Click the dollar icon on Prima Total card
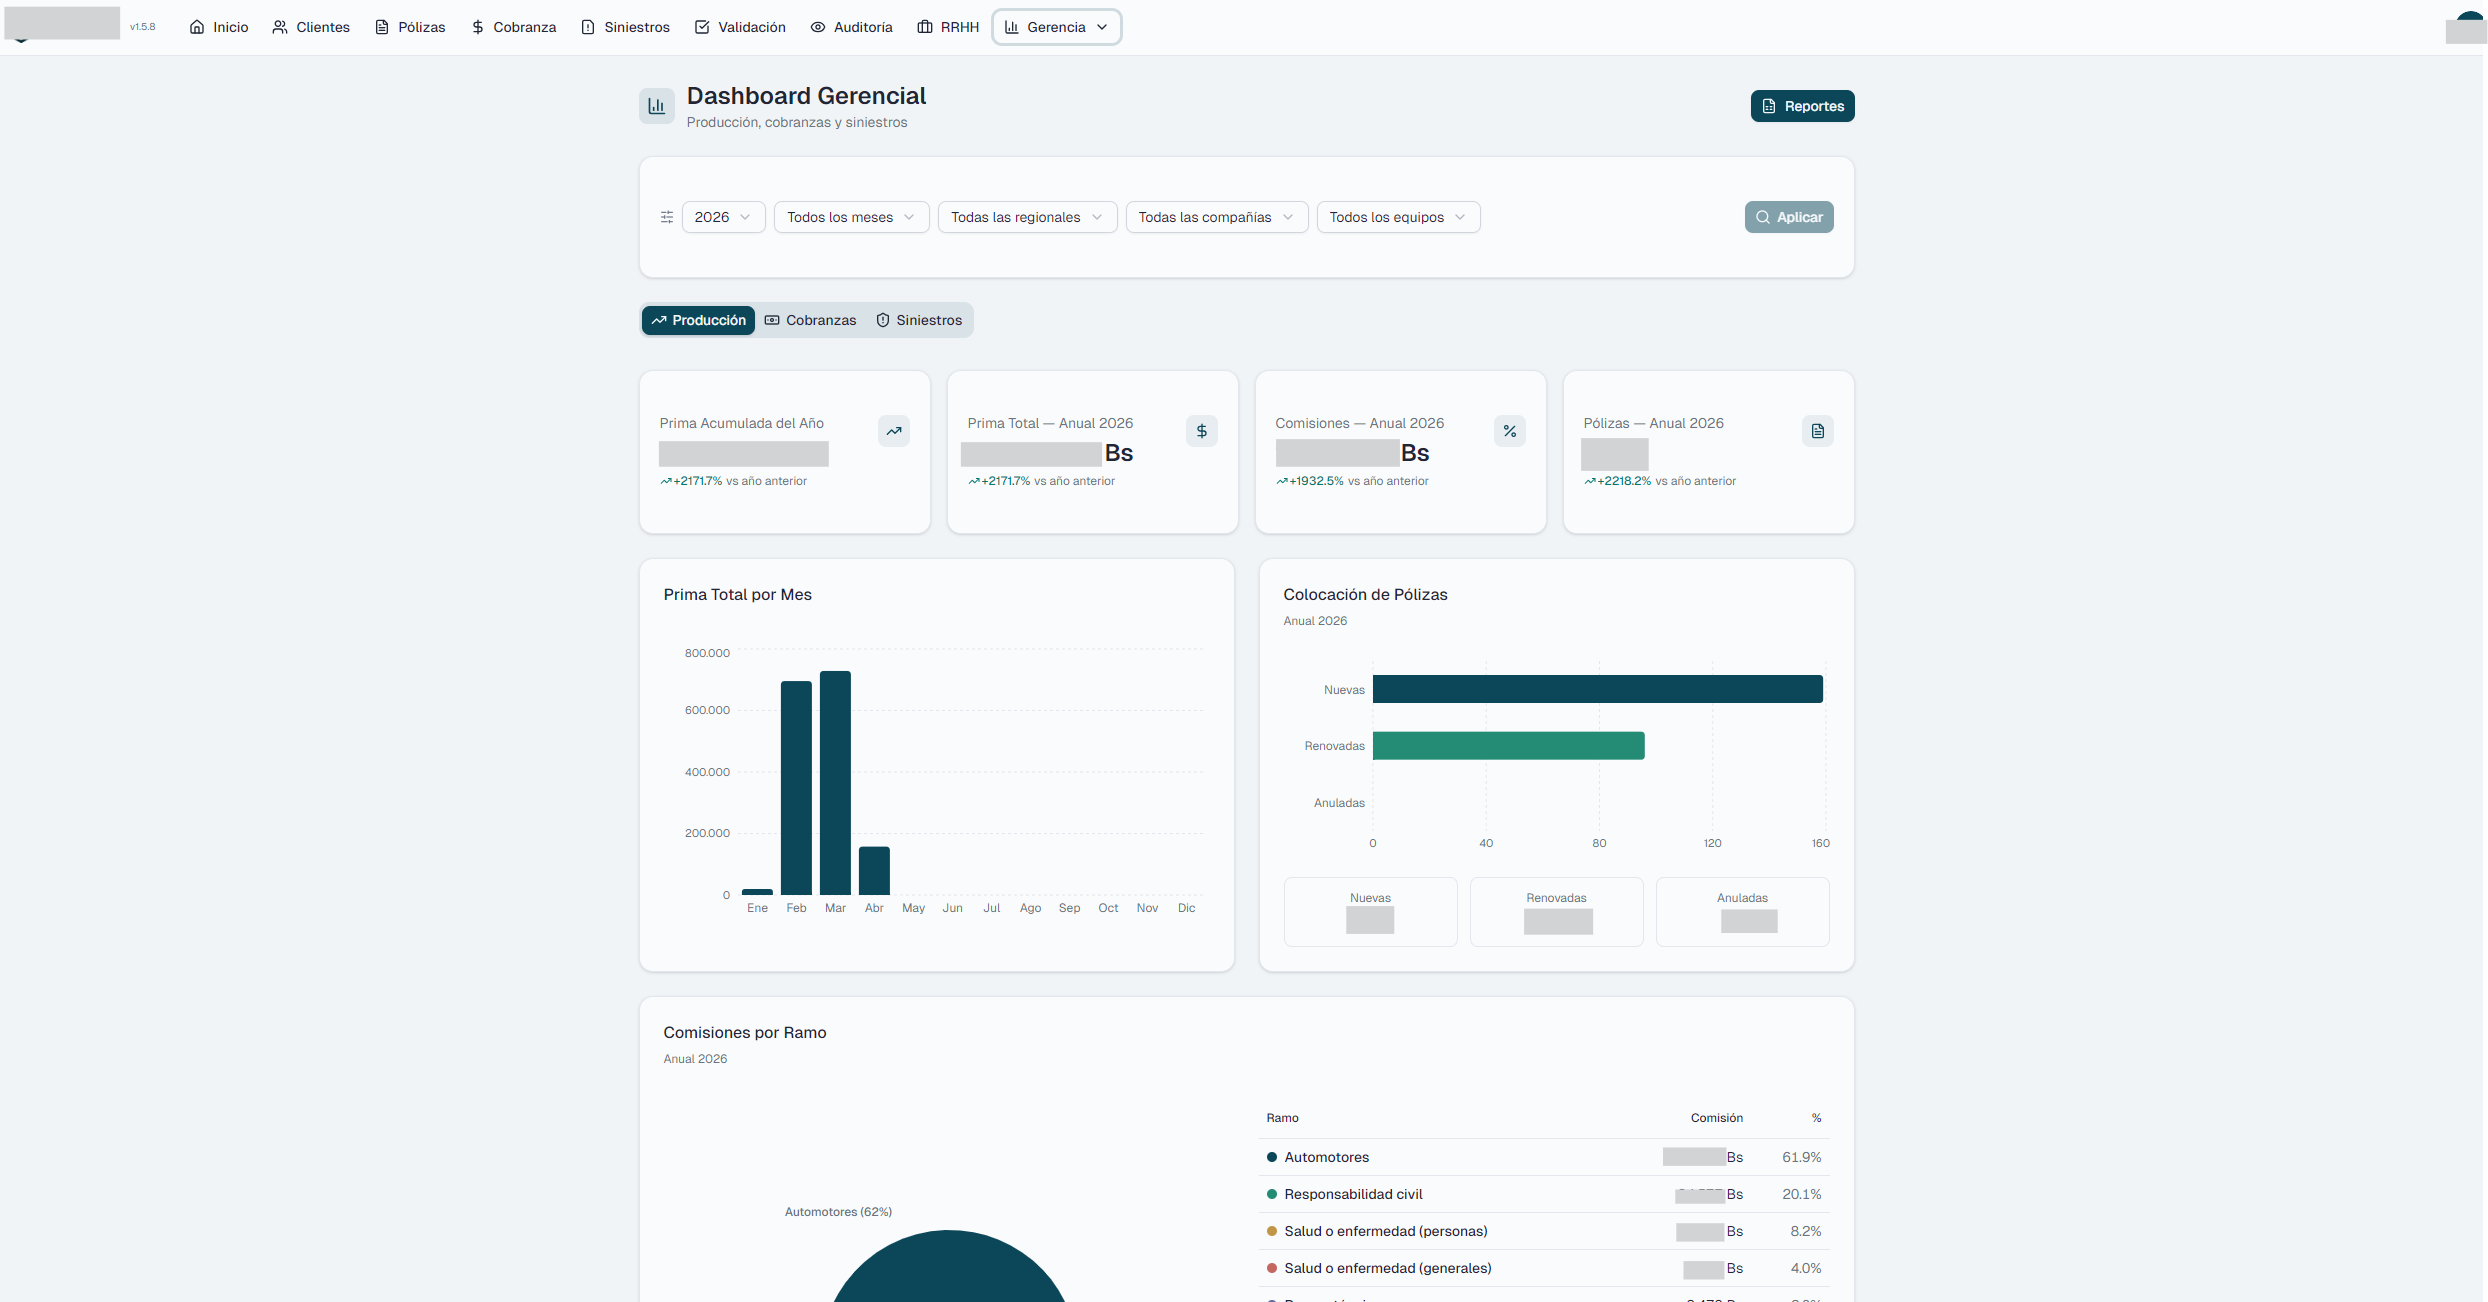The height and width of the screenshot is (1302, 2488). (x=1201, y=431)
